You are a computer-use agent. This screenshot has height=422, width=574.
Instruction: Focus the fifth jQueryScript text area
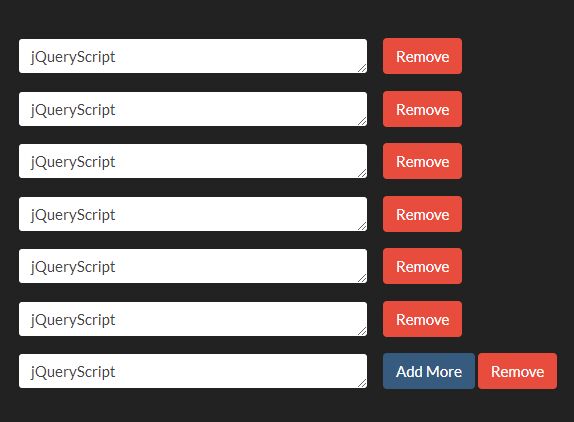pos(193,266)
